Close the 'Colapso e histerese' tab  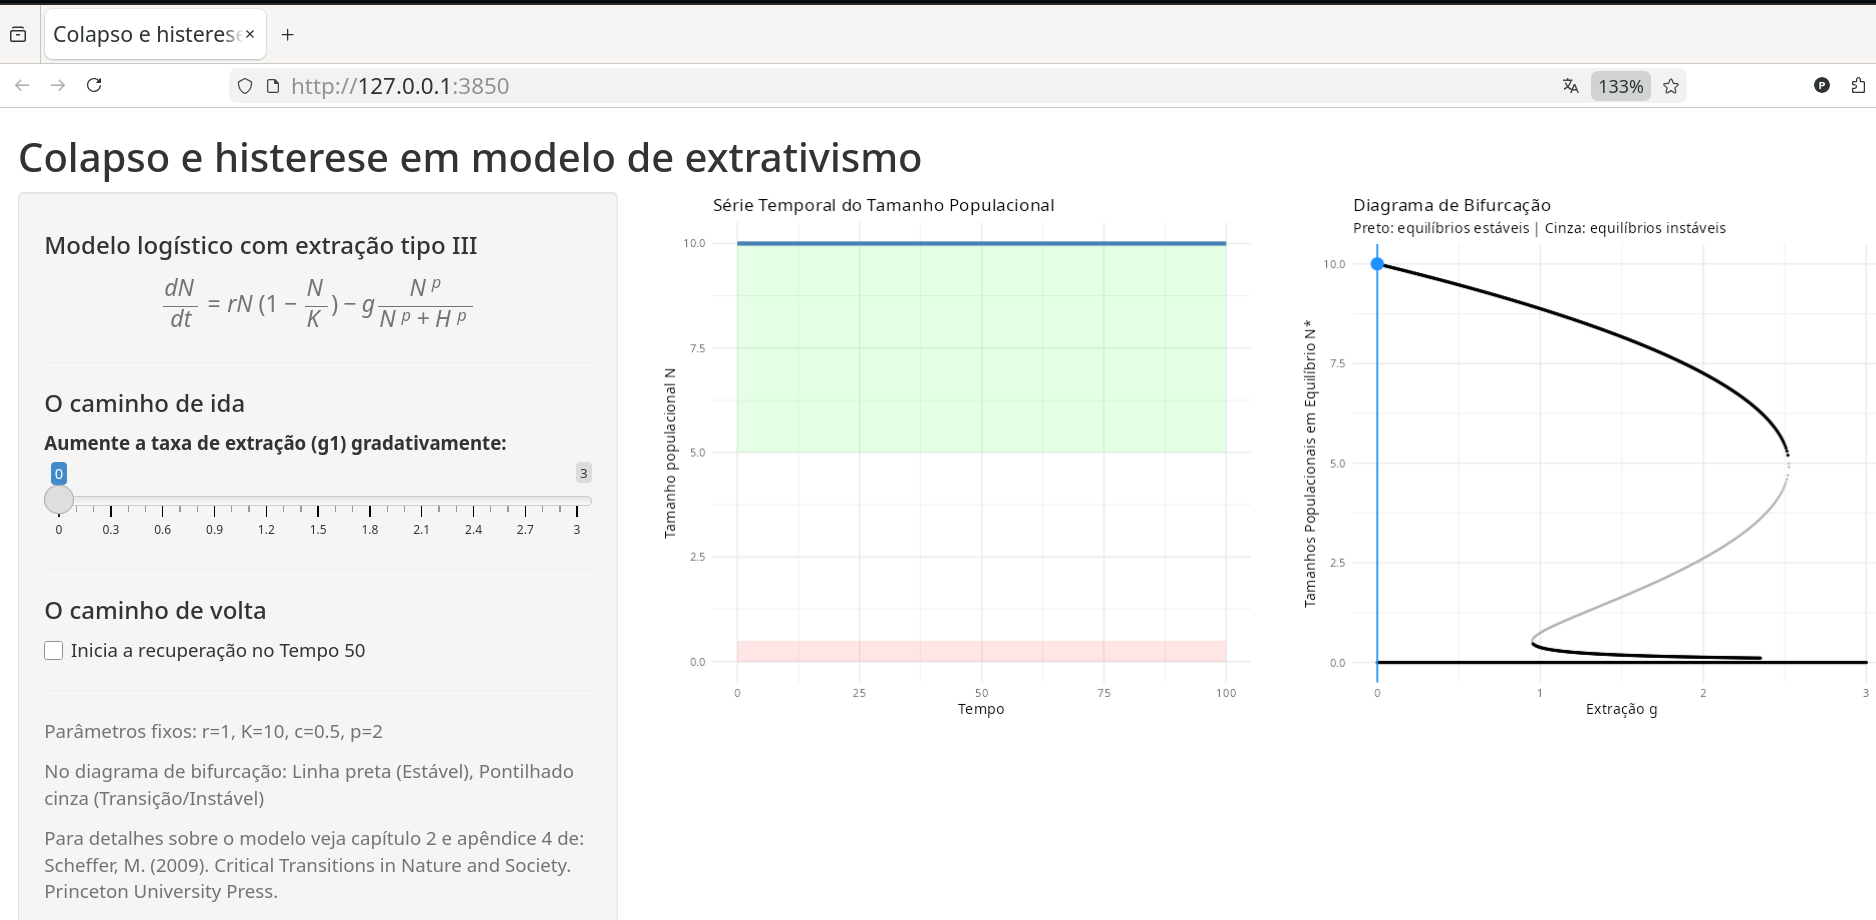click(x=250, y=34)
